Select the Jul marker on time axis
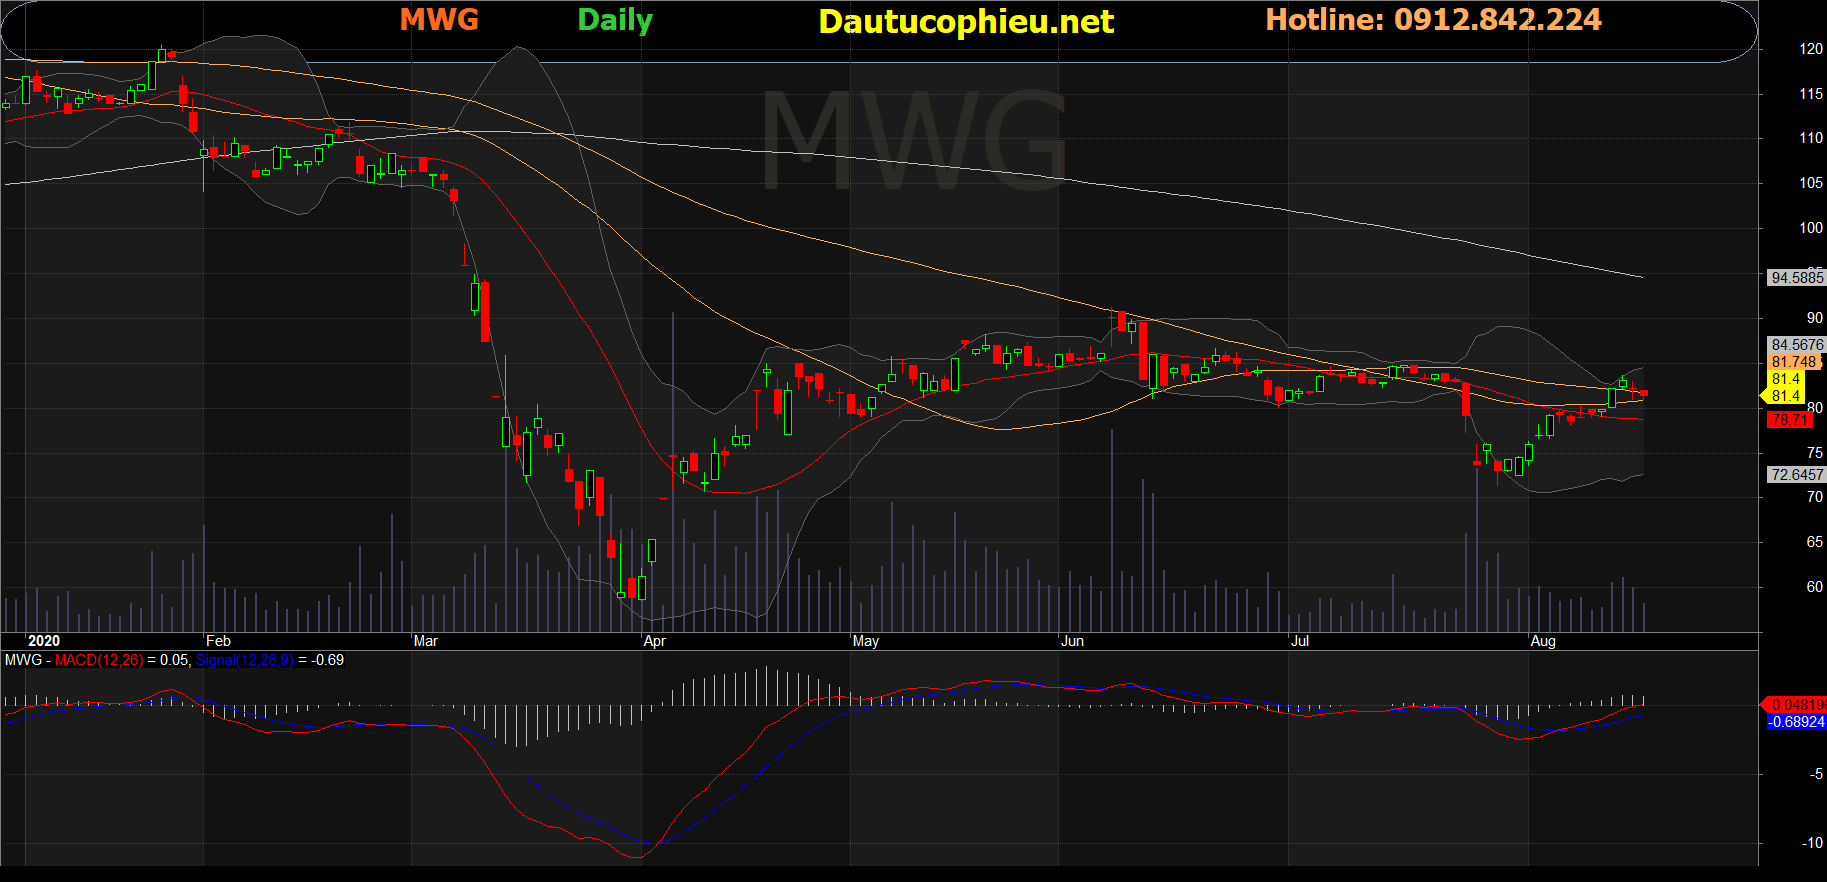The height and width of the screenshot is (882, 1827). pos(1300,641)
